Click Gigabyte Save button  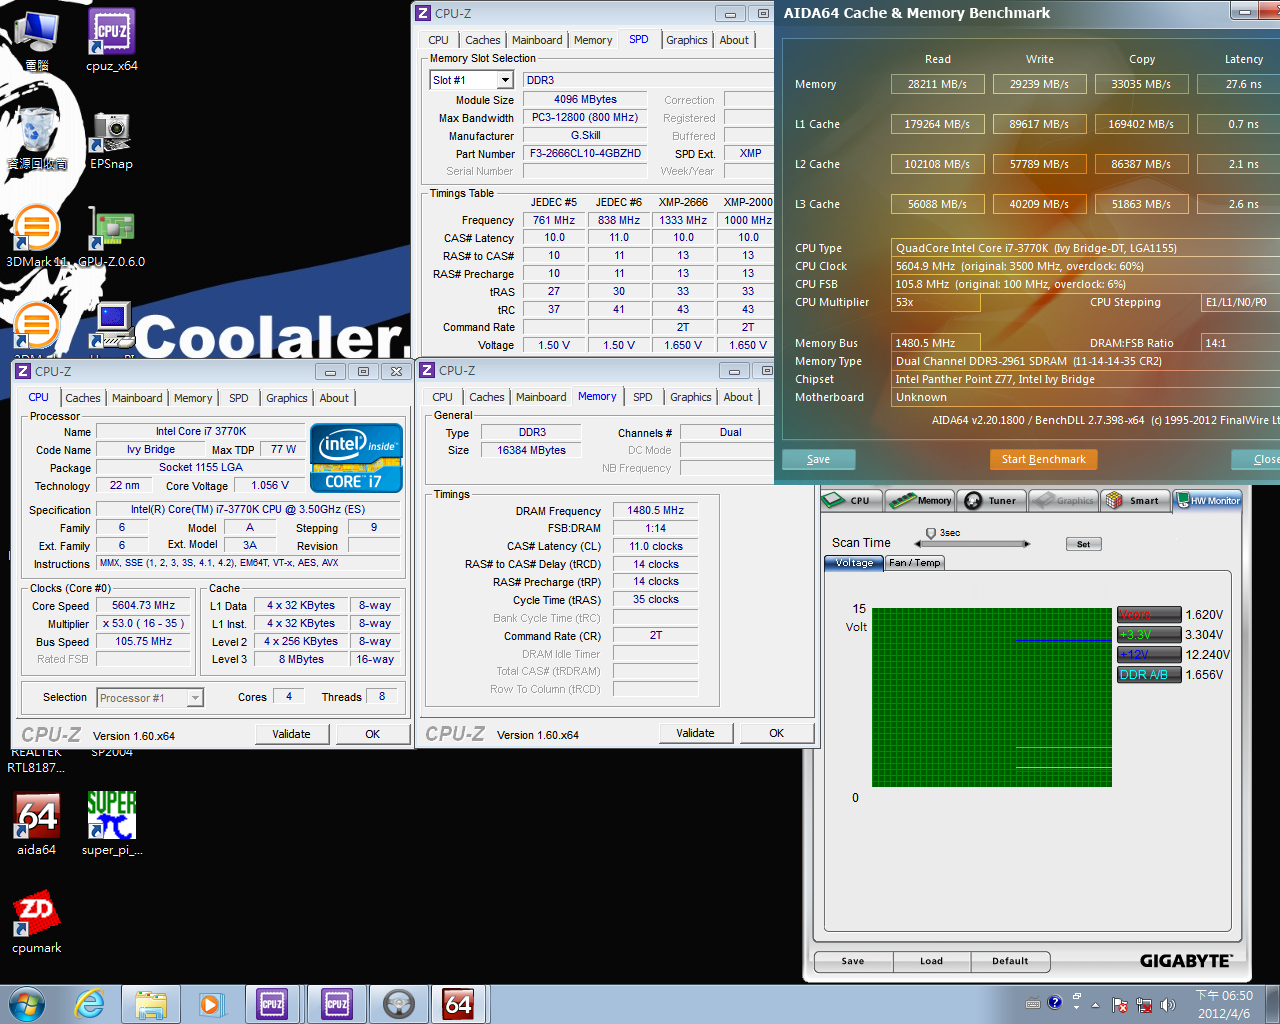coord(853,961)
